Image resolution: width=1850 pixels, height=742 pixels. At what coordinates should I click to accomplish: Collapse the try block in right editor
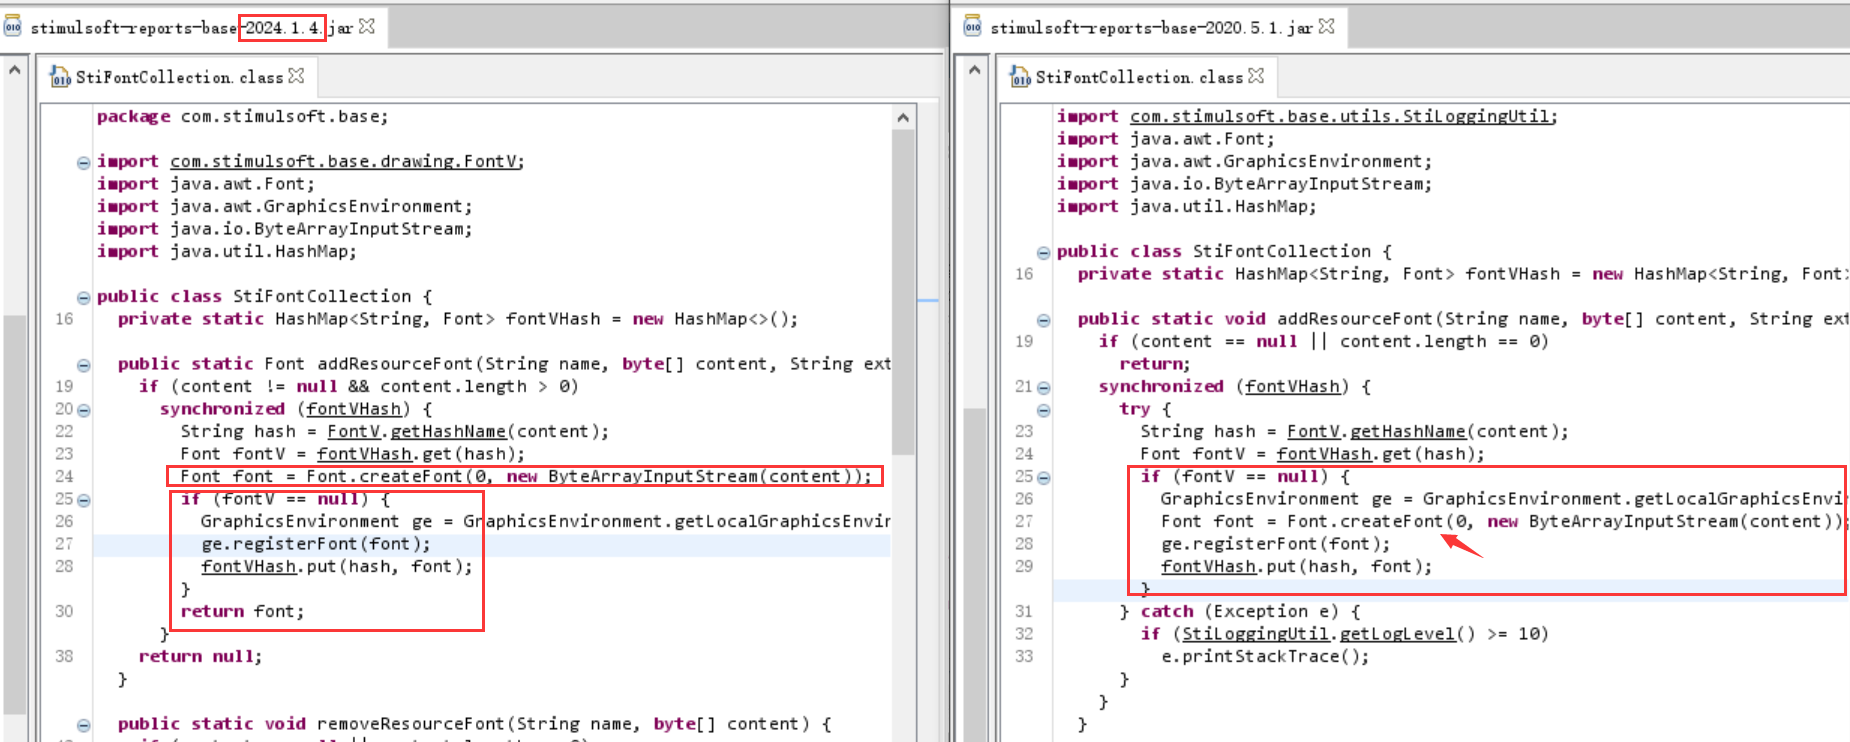click(1043, 410)
